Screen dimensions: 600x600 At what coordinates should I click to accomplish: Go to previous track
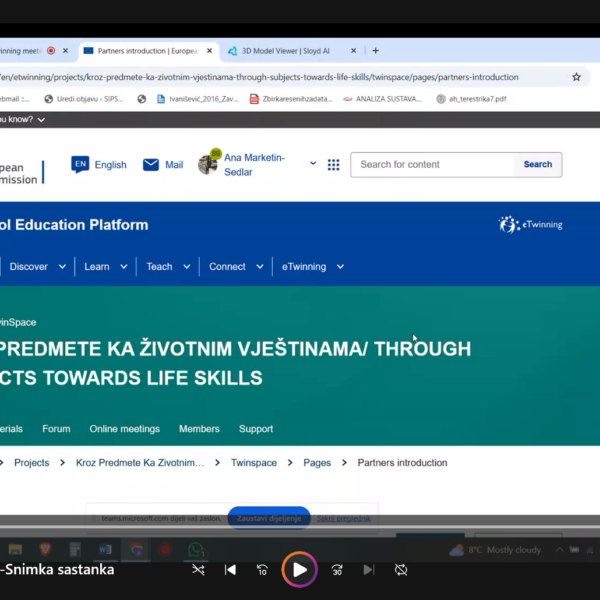tap(230, 570)
